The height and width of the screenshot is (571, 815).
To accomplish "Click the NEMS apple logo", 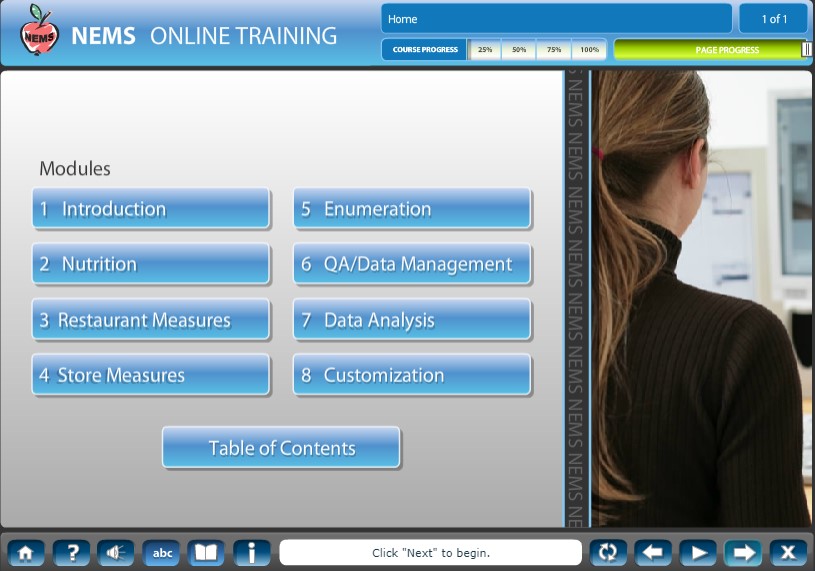I will click(38, 30).
